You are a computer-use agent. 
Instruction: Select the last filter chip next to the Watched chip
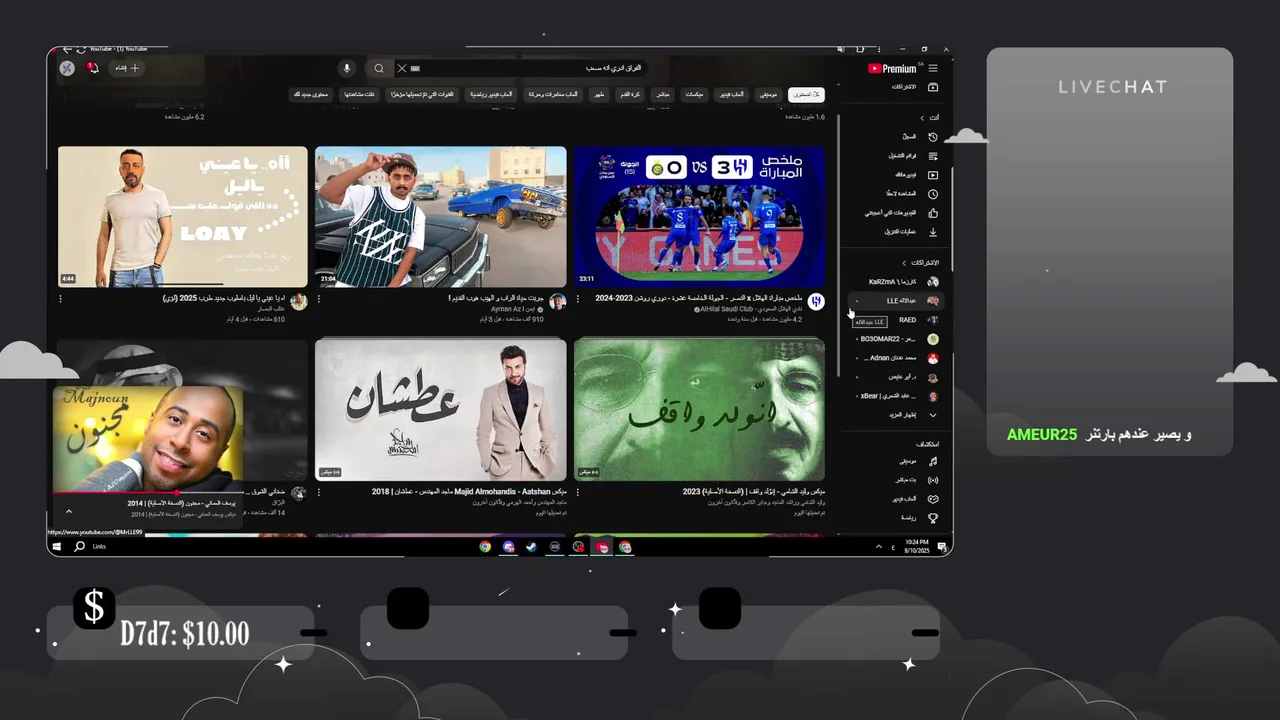coord(311,94)
